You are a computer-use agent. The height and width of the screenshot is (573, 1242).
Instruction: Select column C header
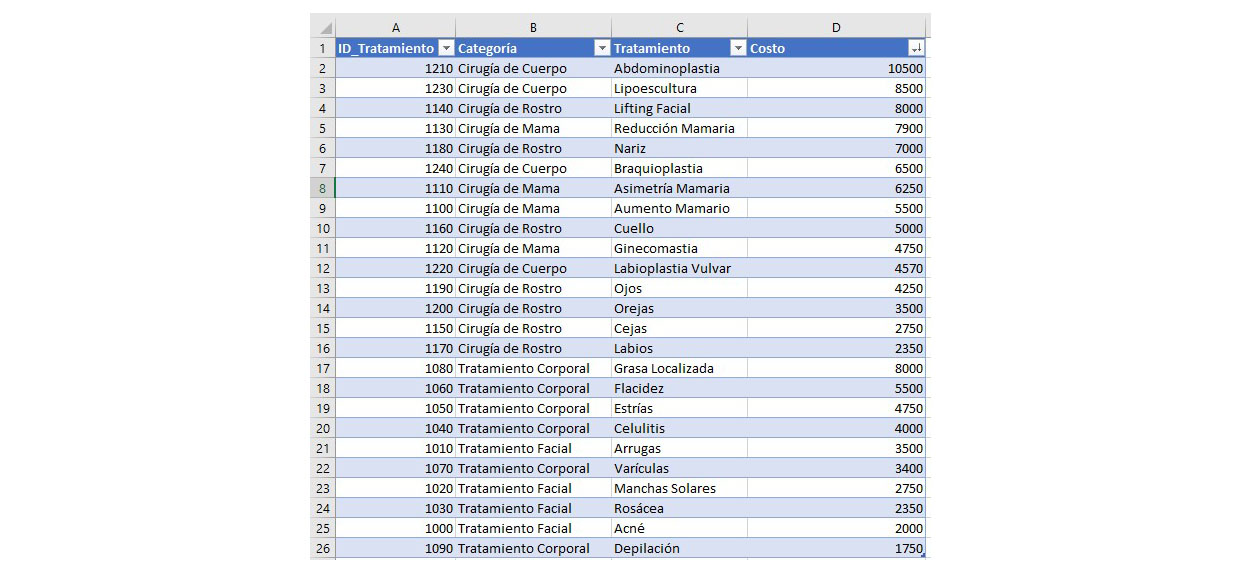(x=679, y=28)
